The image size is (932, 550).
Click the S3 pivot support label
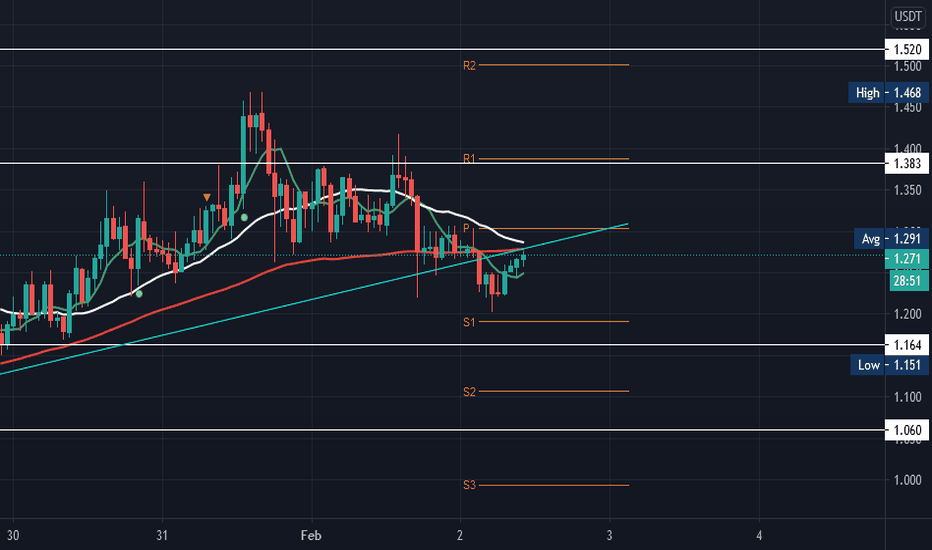click(470, 485)
